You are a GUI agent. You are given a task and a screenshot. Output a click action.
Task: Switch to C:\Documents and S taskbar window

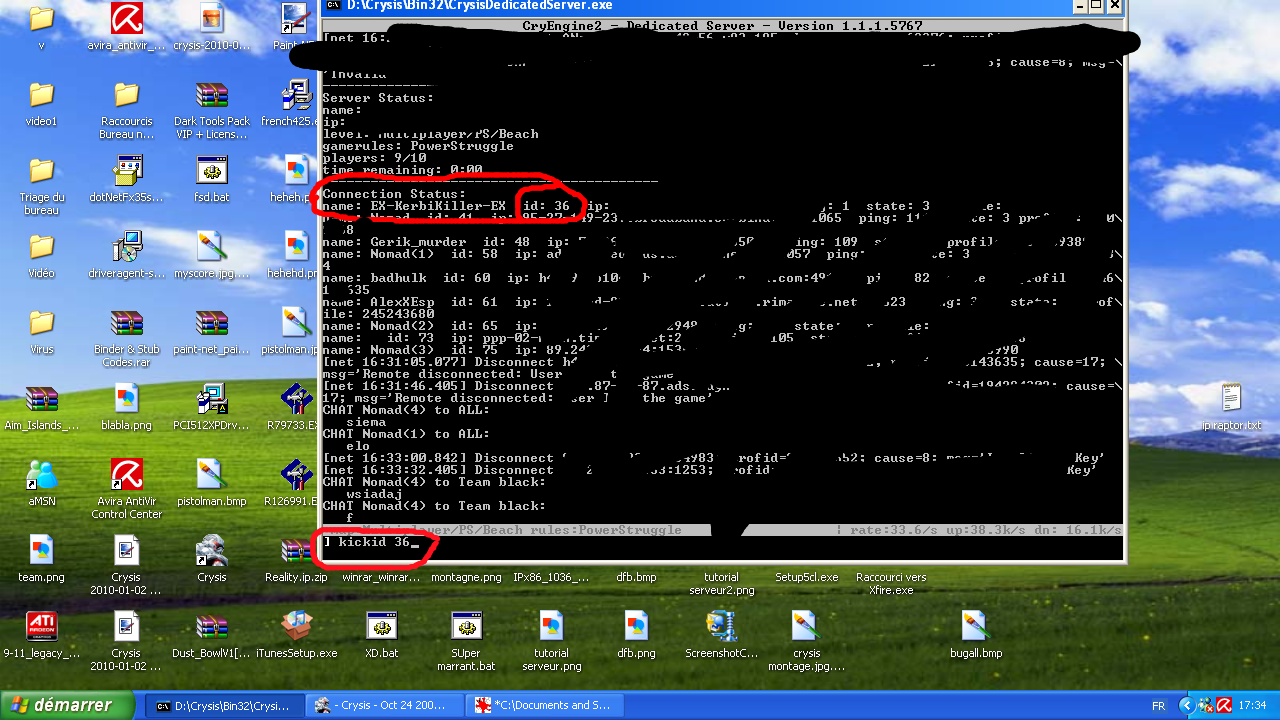point(547,705)
